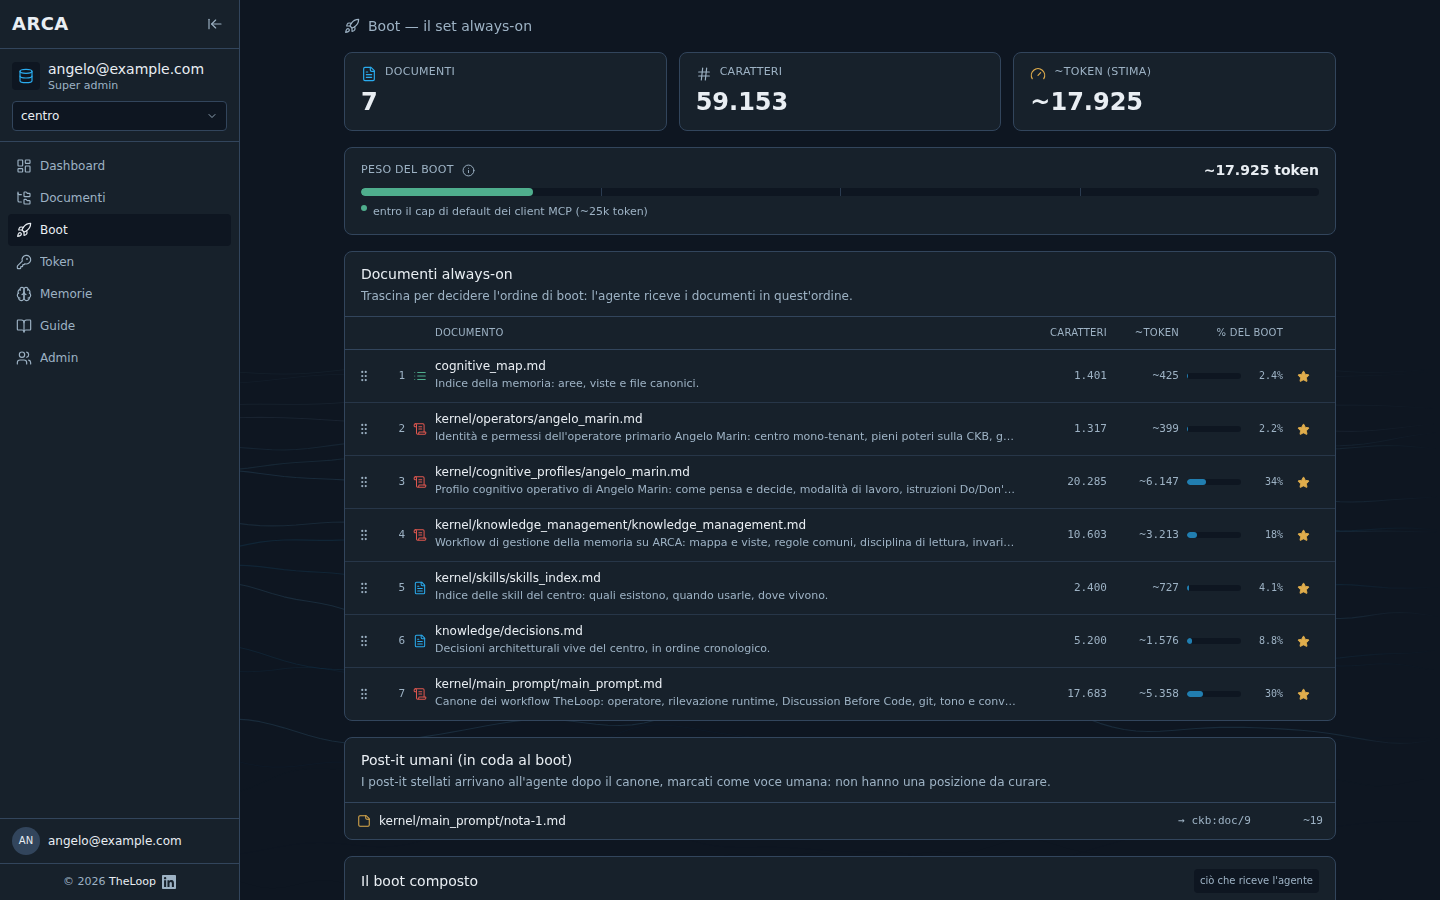The image size is (1440, 900).
Task: Click the % del boot column header
Action: [x=1249, y=333]
